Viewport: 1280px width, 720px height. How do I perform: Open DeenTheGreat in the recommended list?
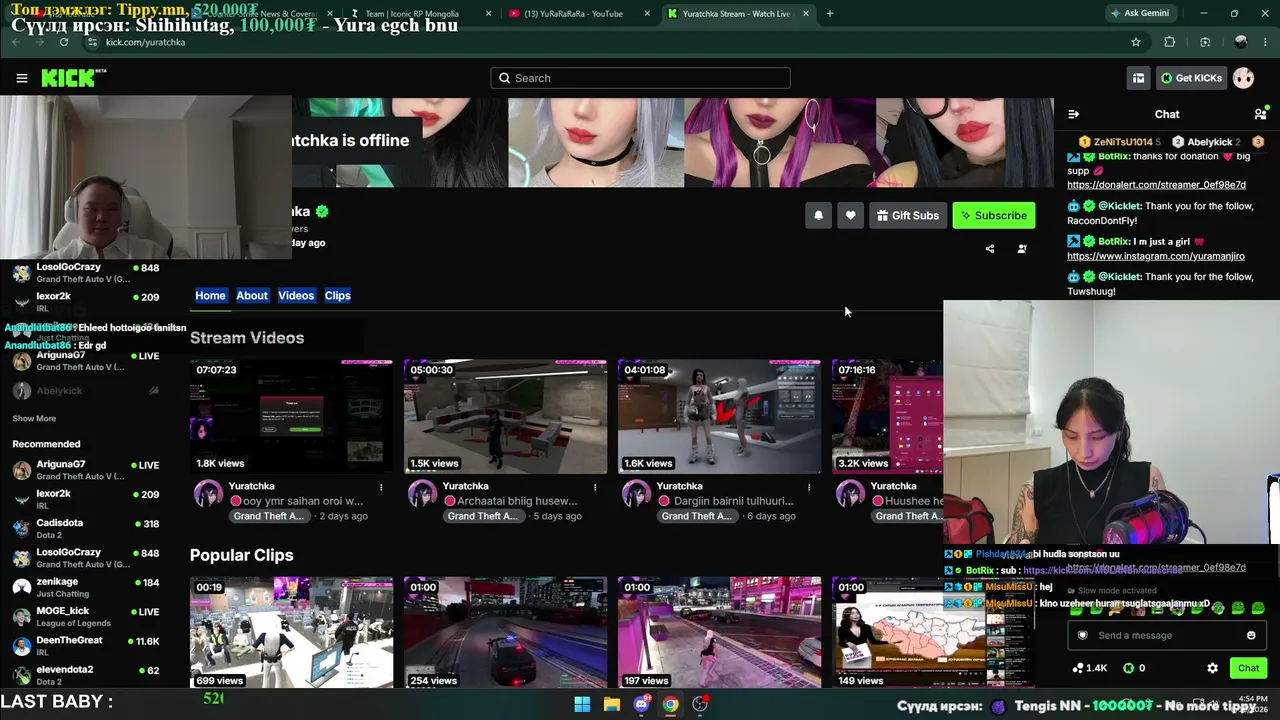(x=86, y=645)
